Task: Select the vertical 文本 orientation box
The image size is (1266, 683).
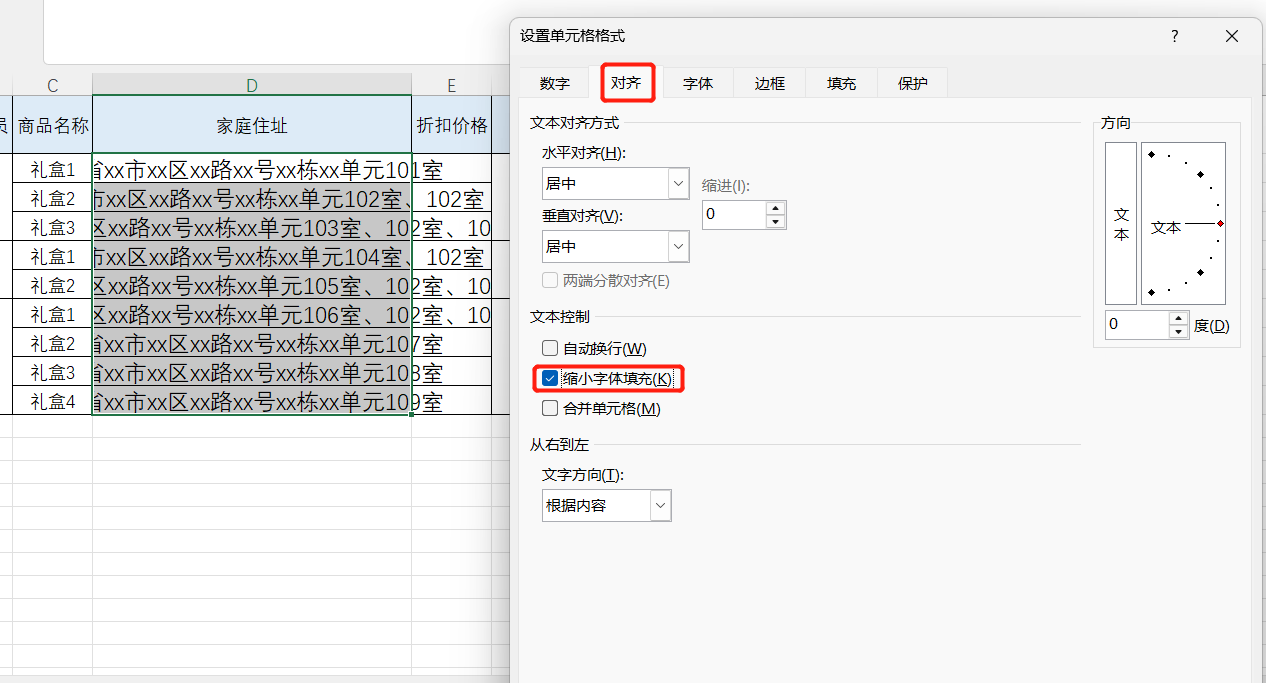Action: [x=1121, y=223]
